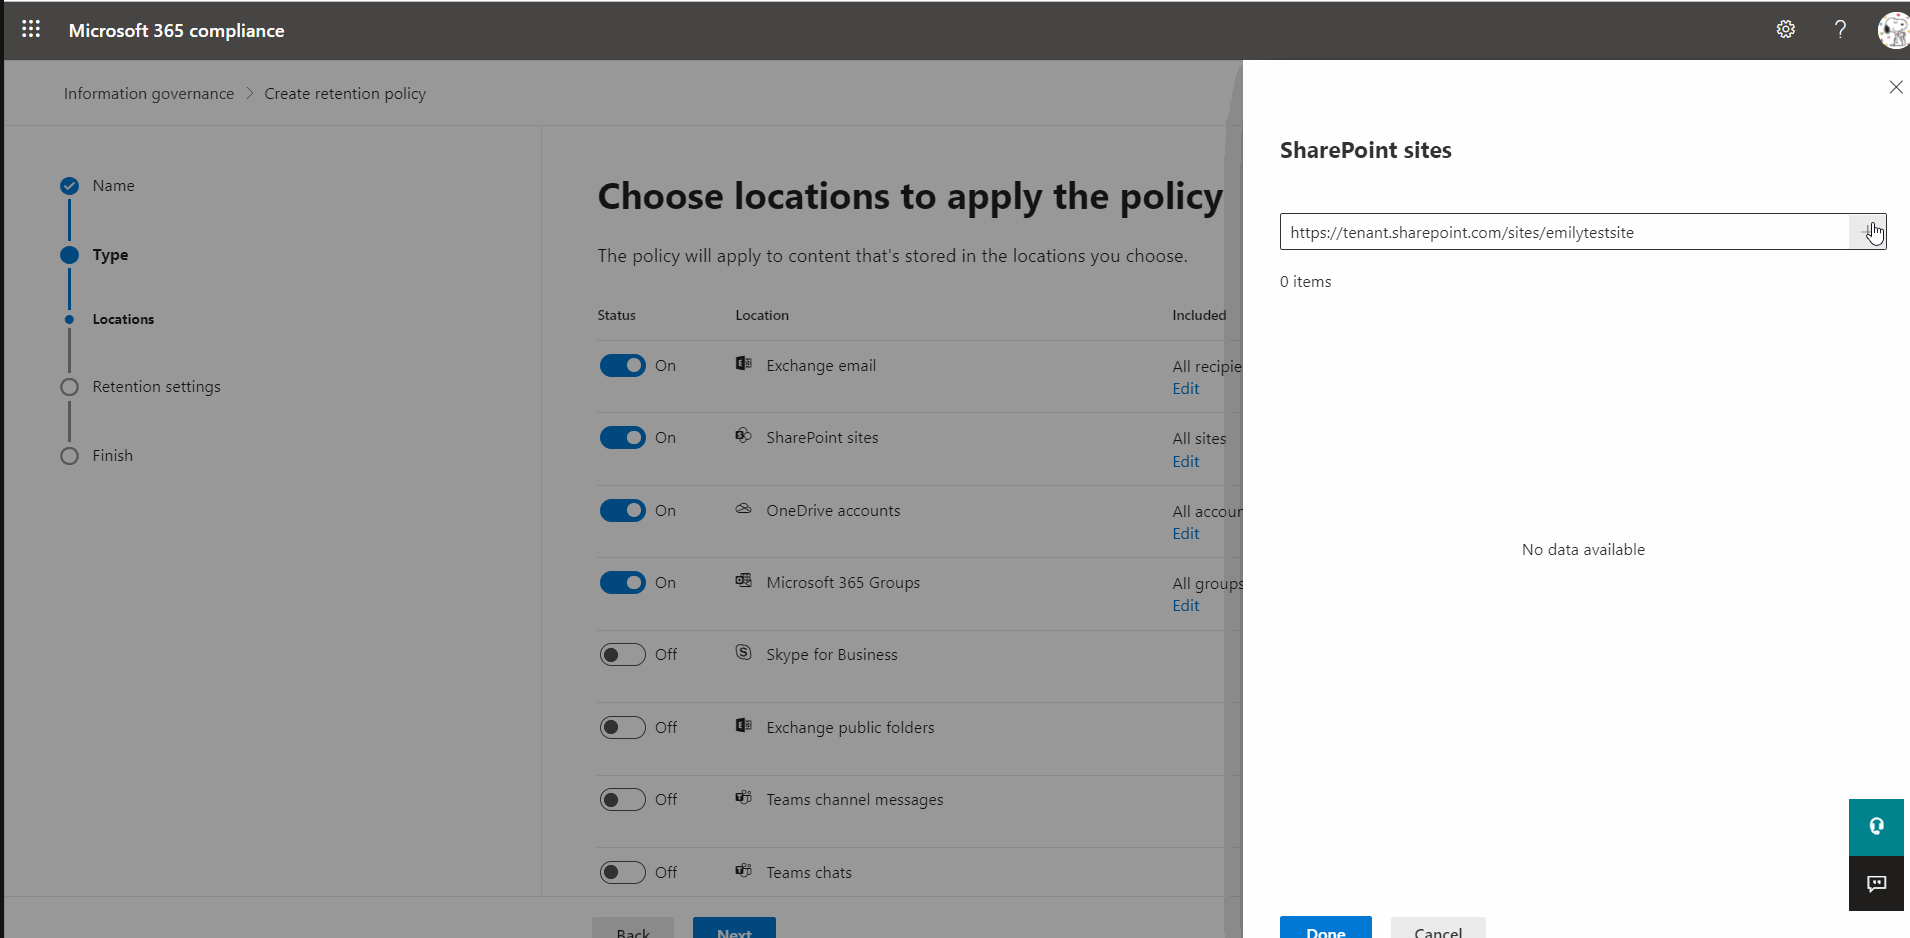Click the Microsoft 365 Groups icon
Screen dimensions: 1910x938
tap(743, 581)
